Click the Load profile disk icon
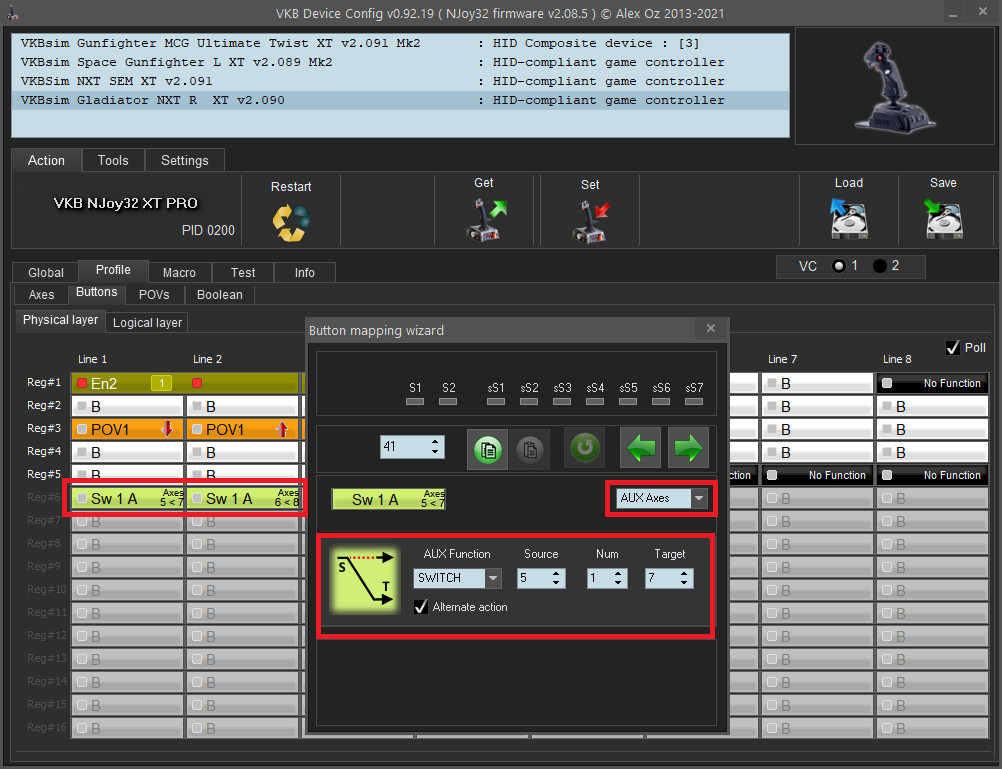 [x=848, y=218]
